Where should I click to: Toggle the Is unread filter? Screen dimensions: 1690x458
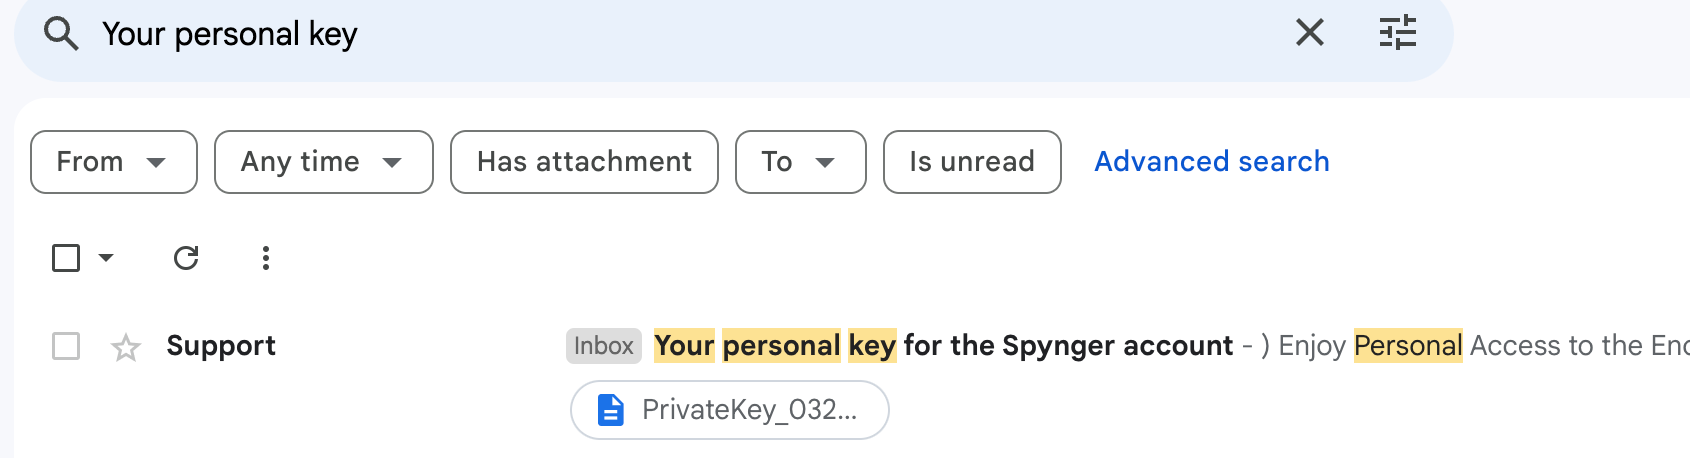pyautogui.click(x=972, y=162)
